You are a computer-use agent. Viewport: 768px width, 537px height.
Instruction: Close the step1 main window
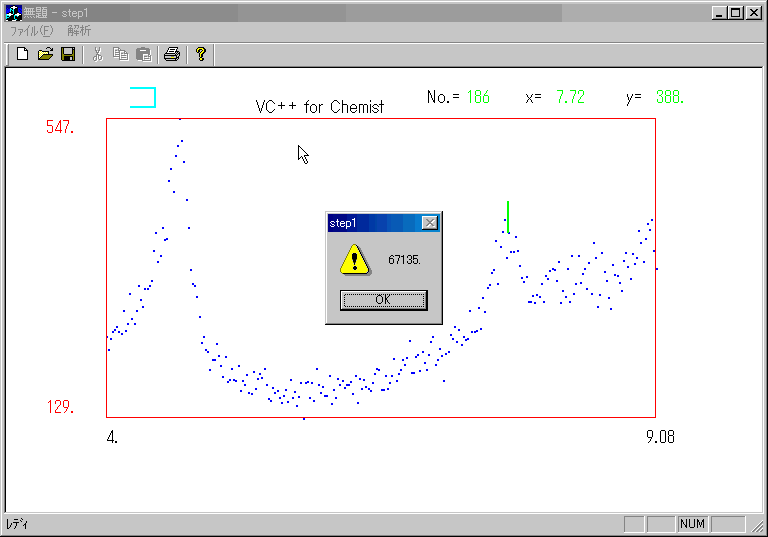pos(753,13)
